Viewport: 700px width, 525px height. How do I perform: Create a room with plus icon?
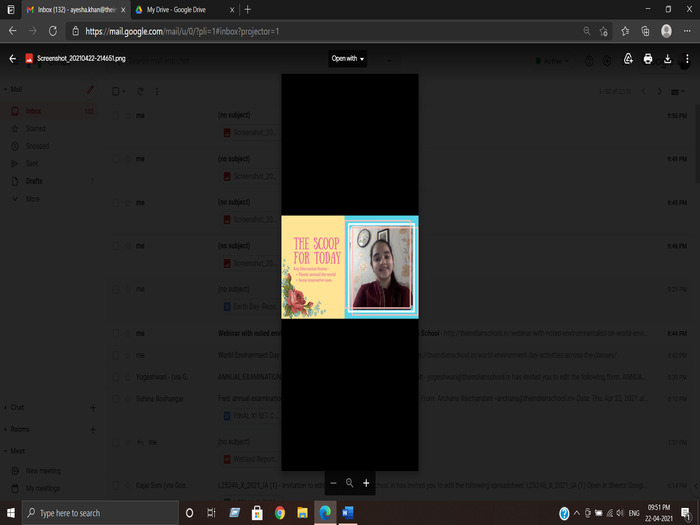pos(93,429)
